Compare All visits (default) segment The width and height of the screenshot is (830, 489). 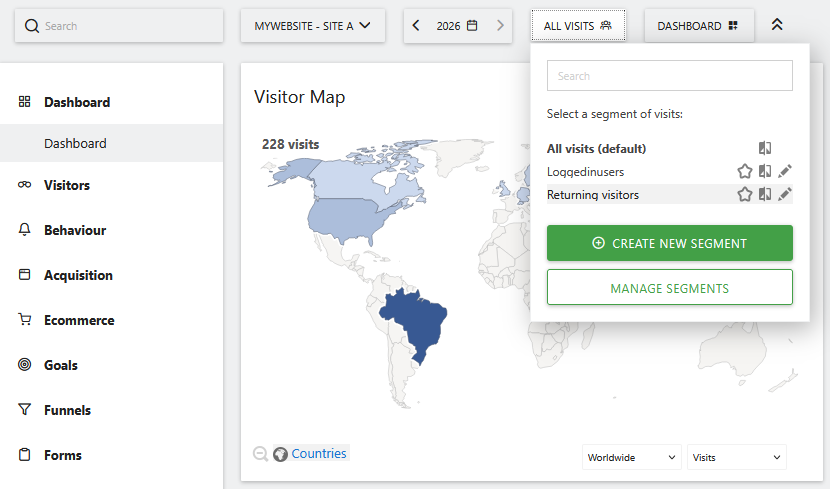tap(765, 149)
